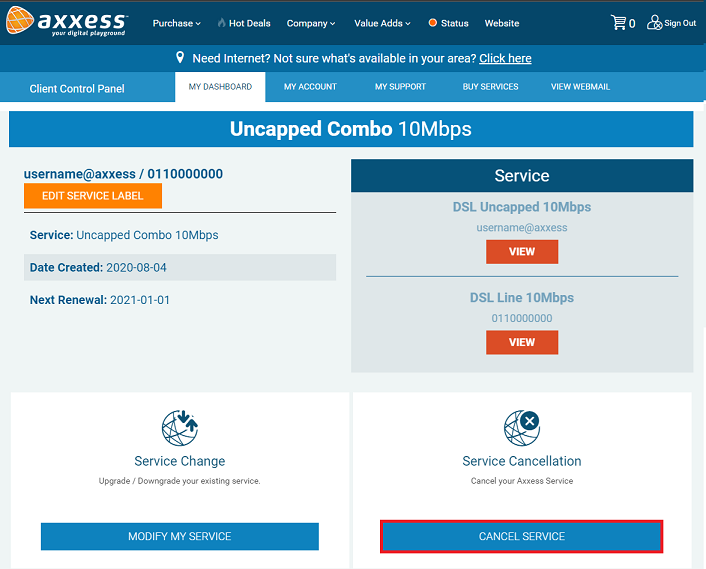Click the Service Cancellation globe icon

coord(522,428)
